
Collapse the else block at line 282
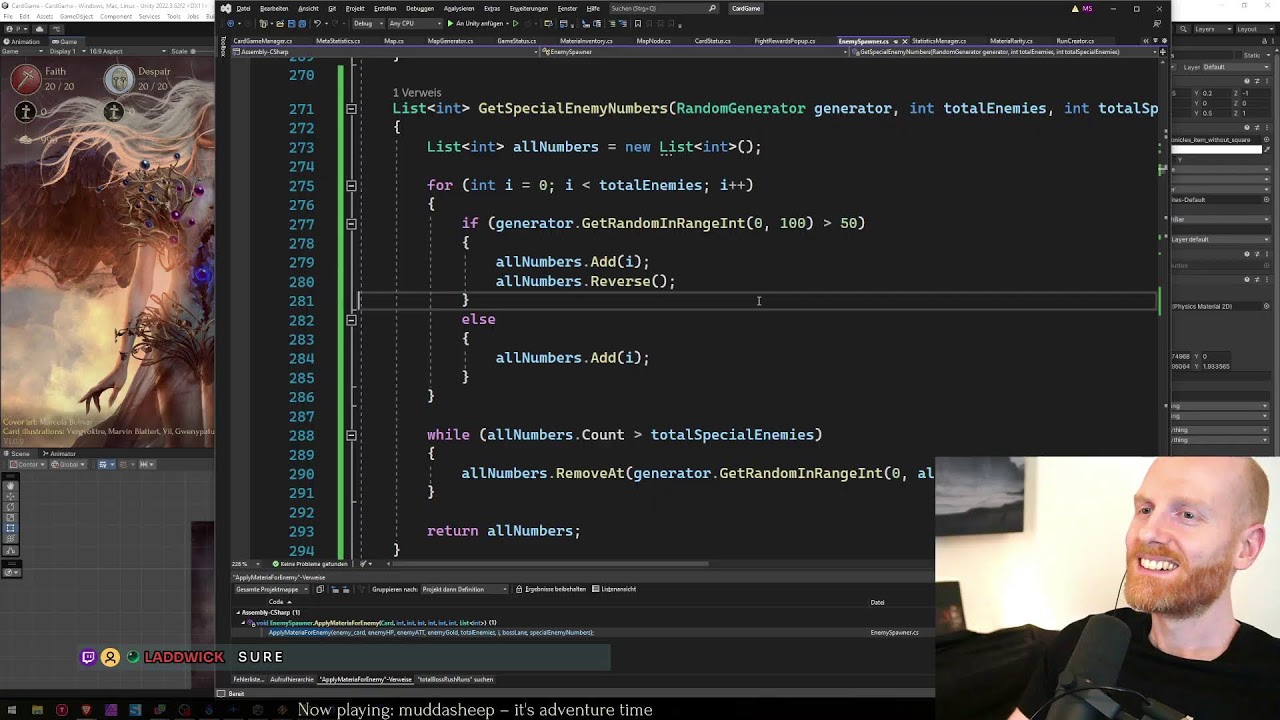(x=351, y=320)
